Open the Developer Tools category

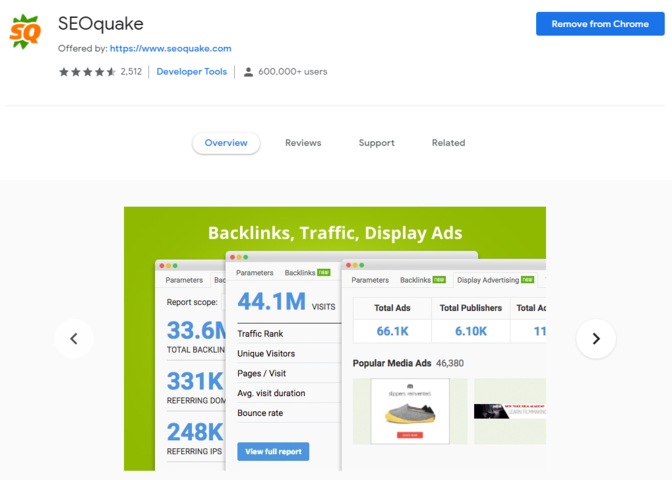click(x=192, y=72)
